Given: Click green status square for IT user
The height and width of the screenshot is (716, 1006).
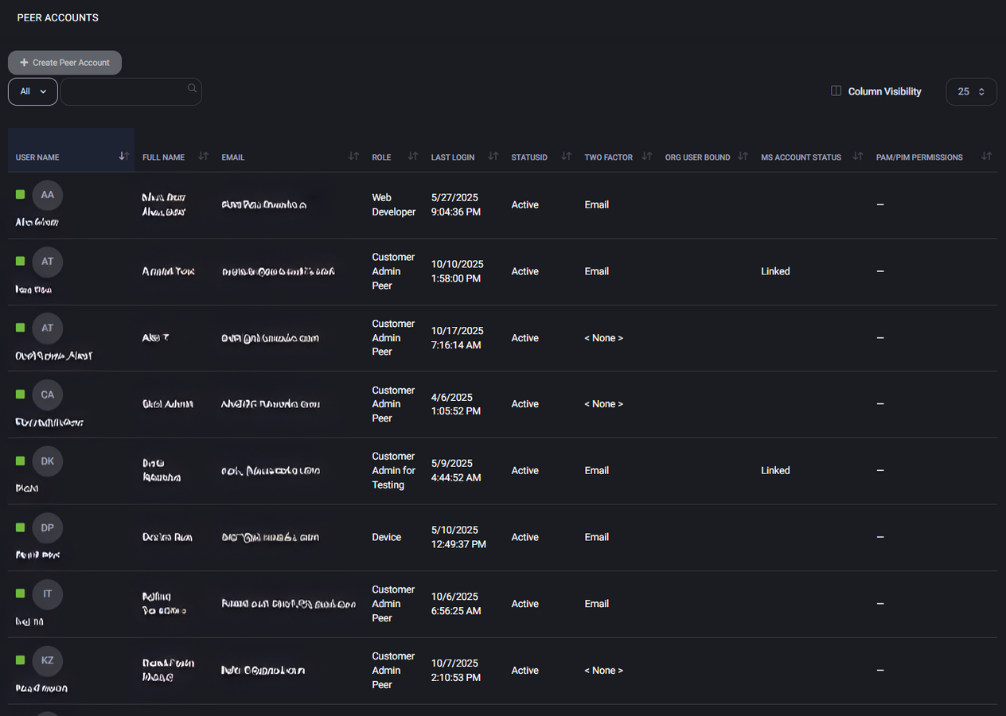Looking at the screenshot, I should point(20,594).
